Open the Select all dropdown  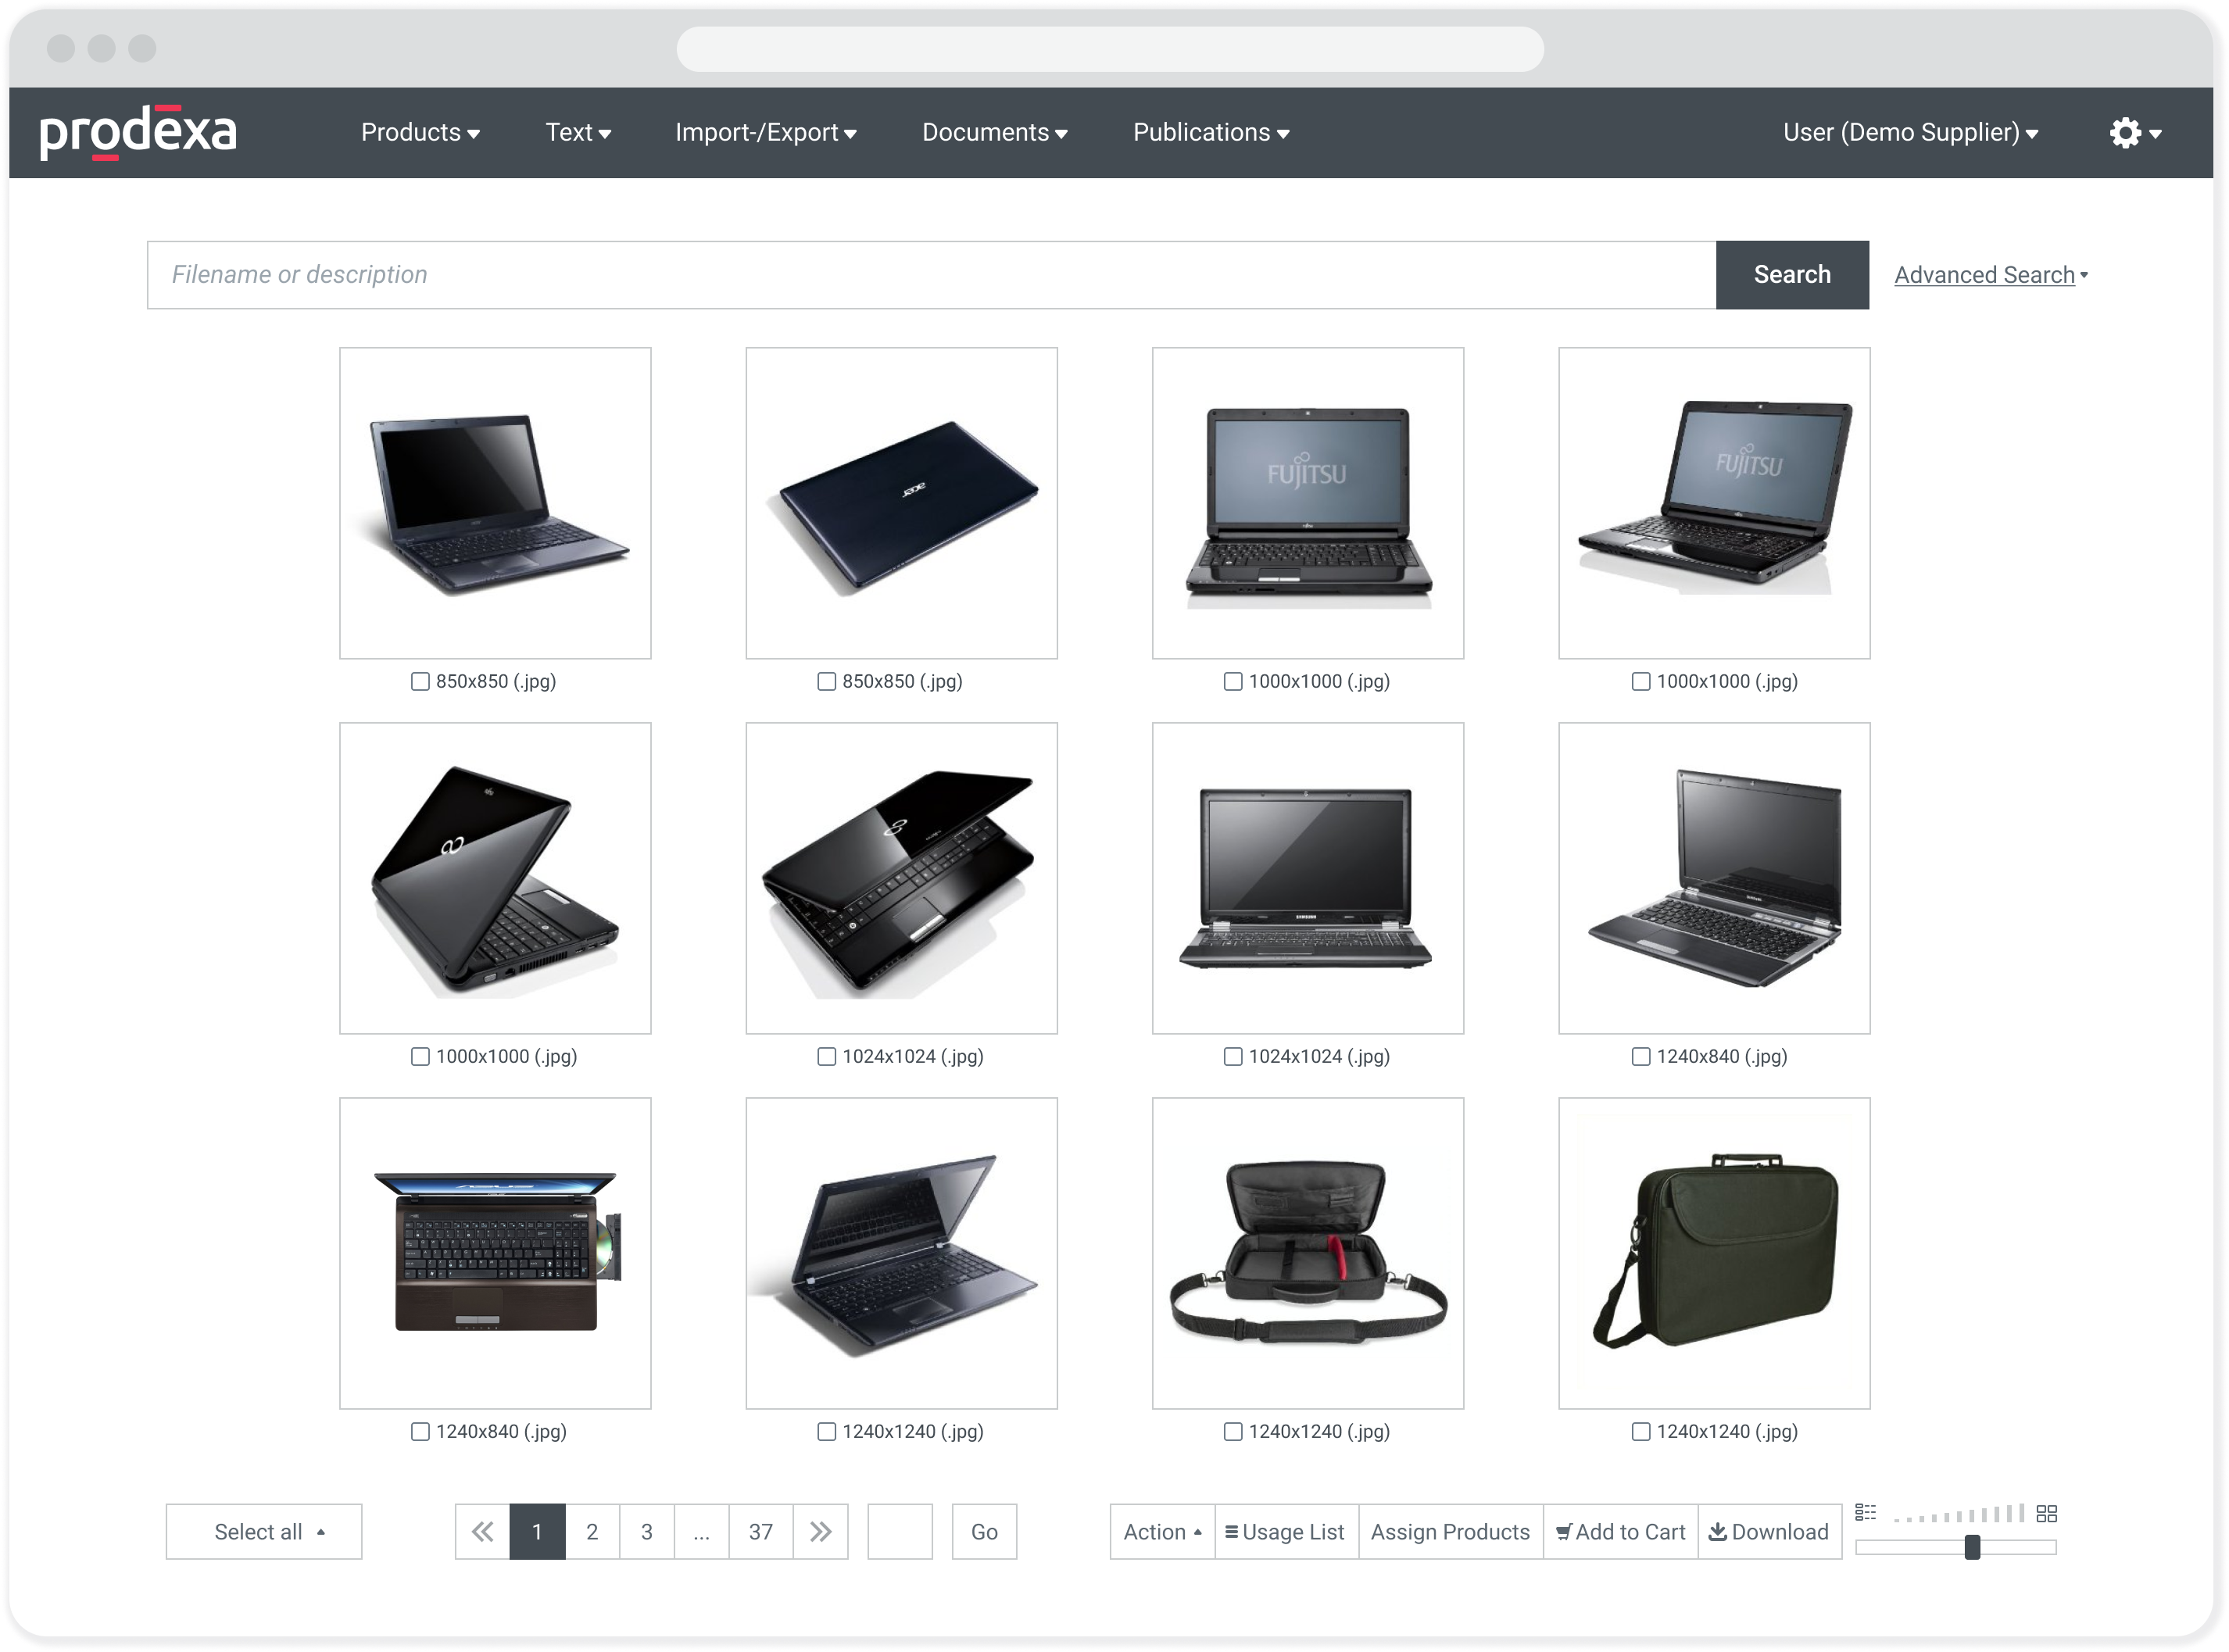[x=264, y=1531]
